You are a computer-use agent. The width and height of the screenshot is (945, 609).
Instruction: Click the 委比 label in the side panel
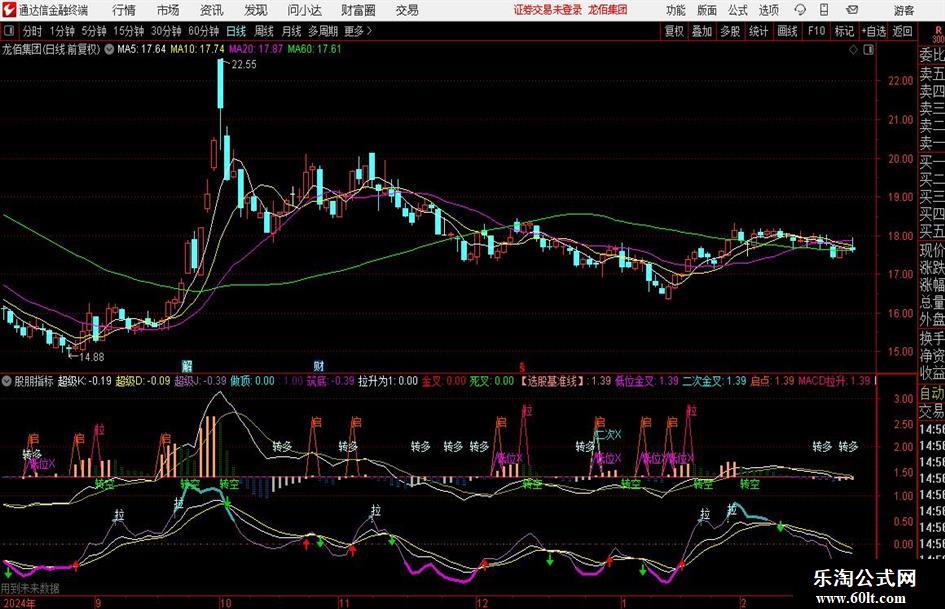point(932,55)
